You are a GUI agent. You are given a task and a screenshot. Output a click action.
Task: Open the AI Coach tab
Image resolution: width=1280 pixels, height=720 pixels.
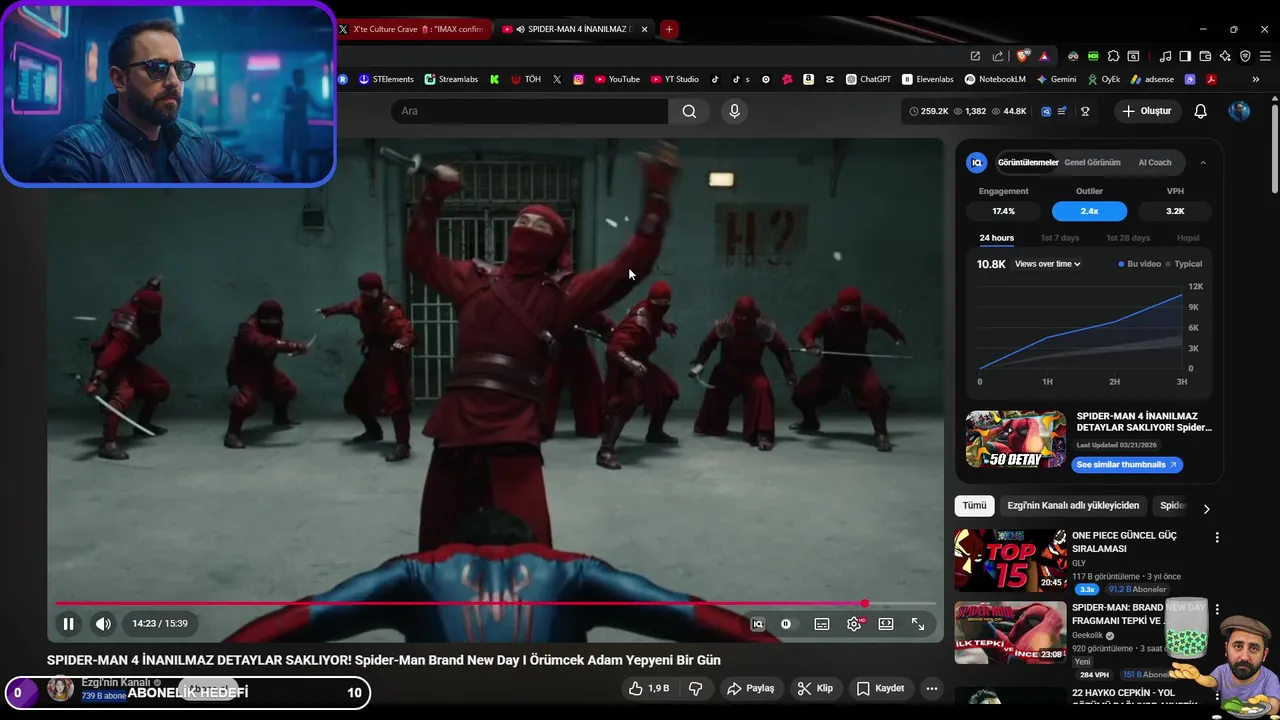[x=1154, y=162]
